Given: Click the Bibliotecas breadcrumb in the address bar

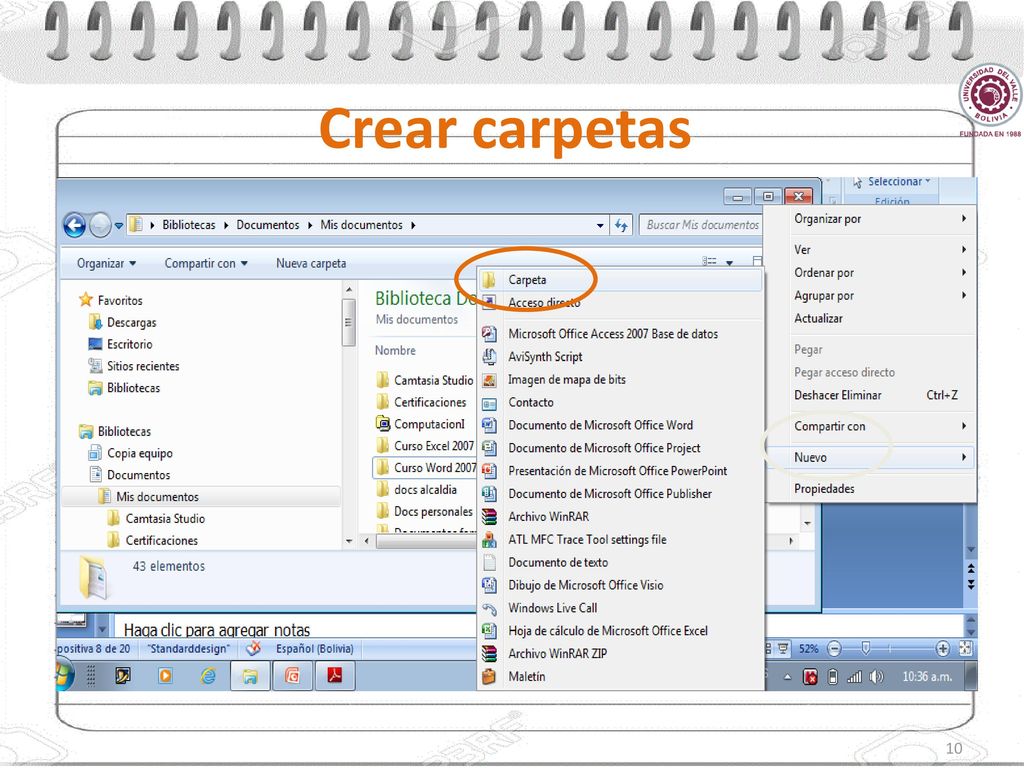Looking at the screenshot, I should (x=189, y=225).
